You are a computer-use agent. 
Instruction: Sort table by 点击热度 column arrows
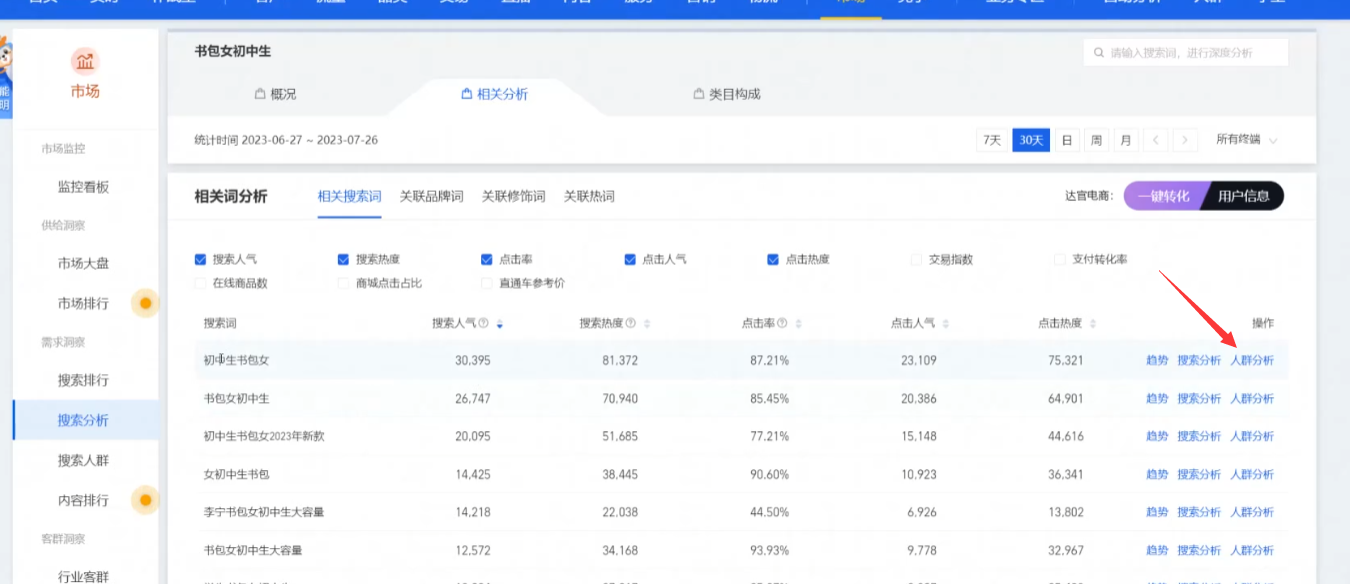pyautogui.click(x=1093, y=324)
